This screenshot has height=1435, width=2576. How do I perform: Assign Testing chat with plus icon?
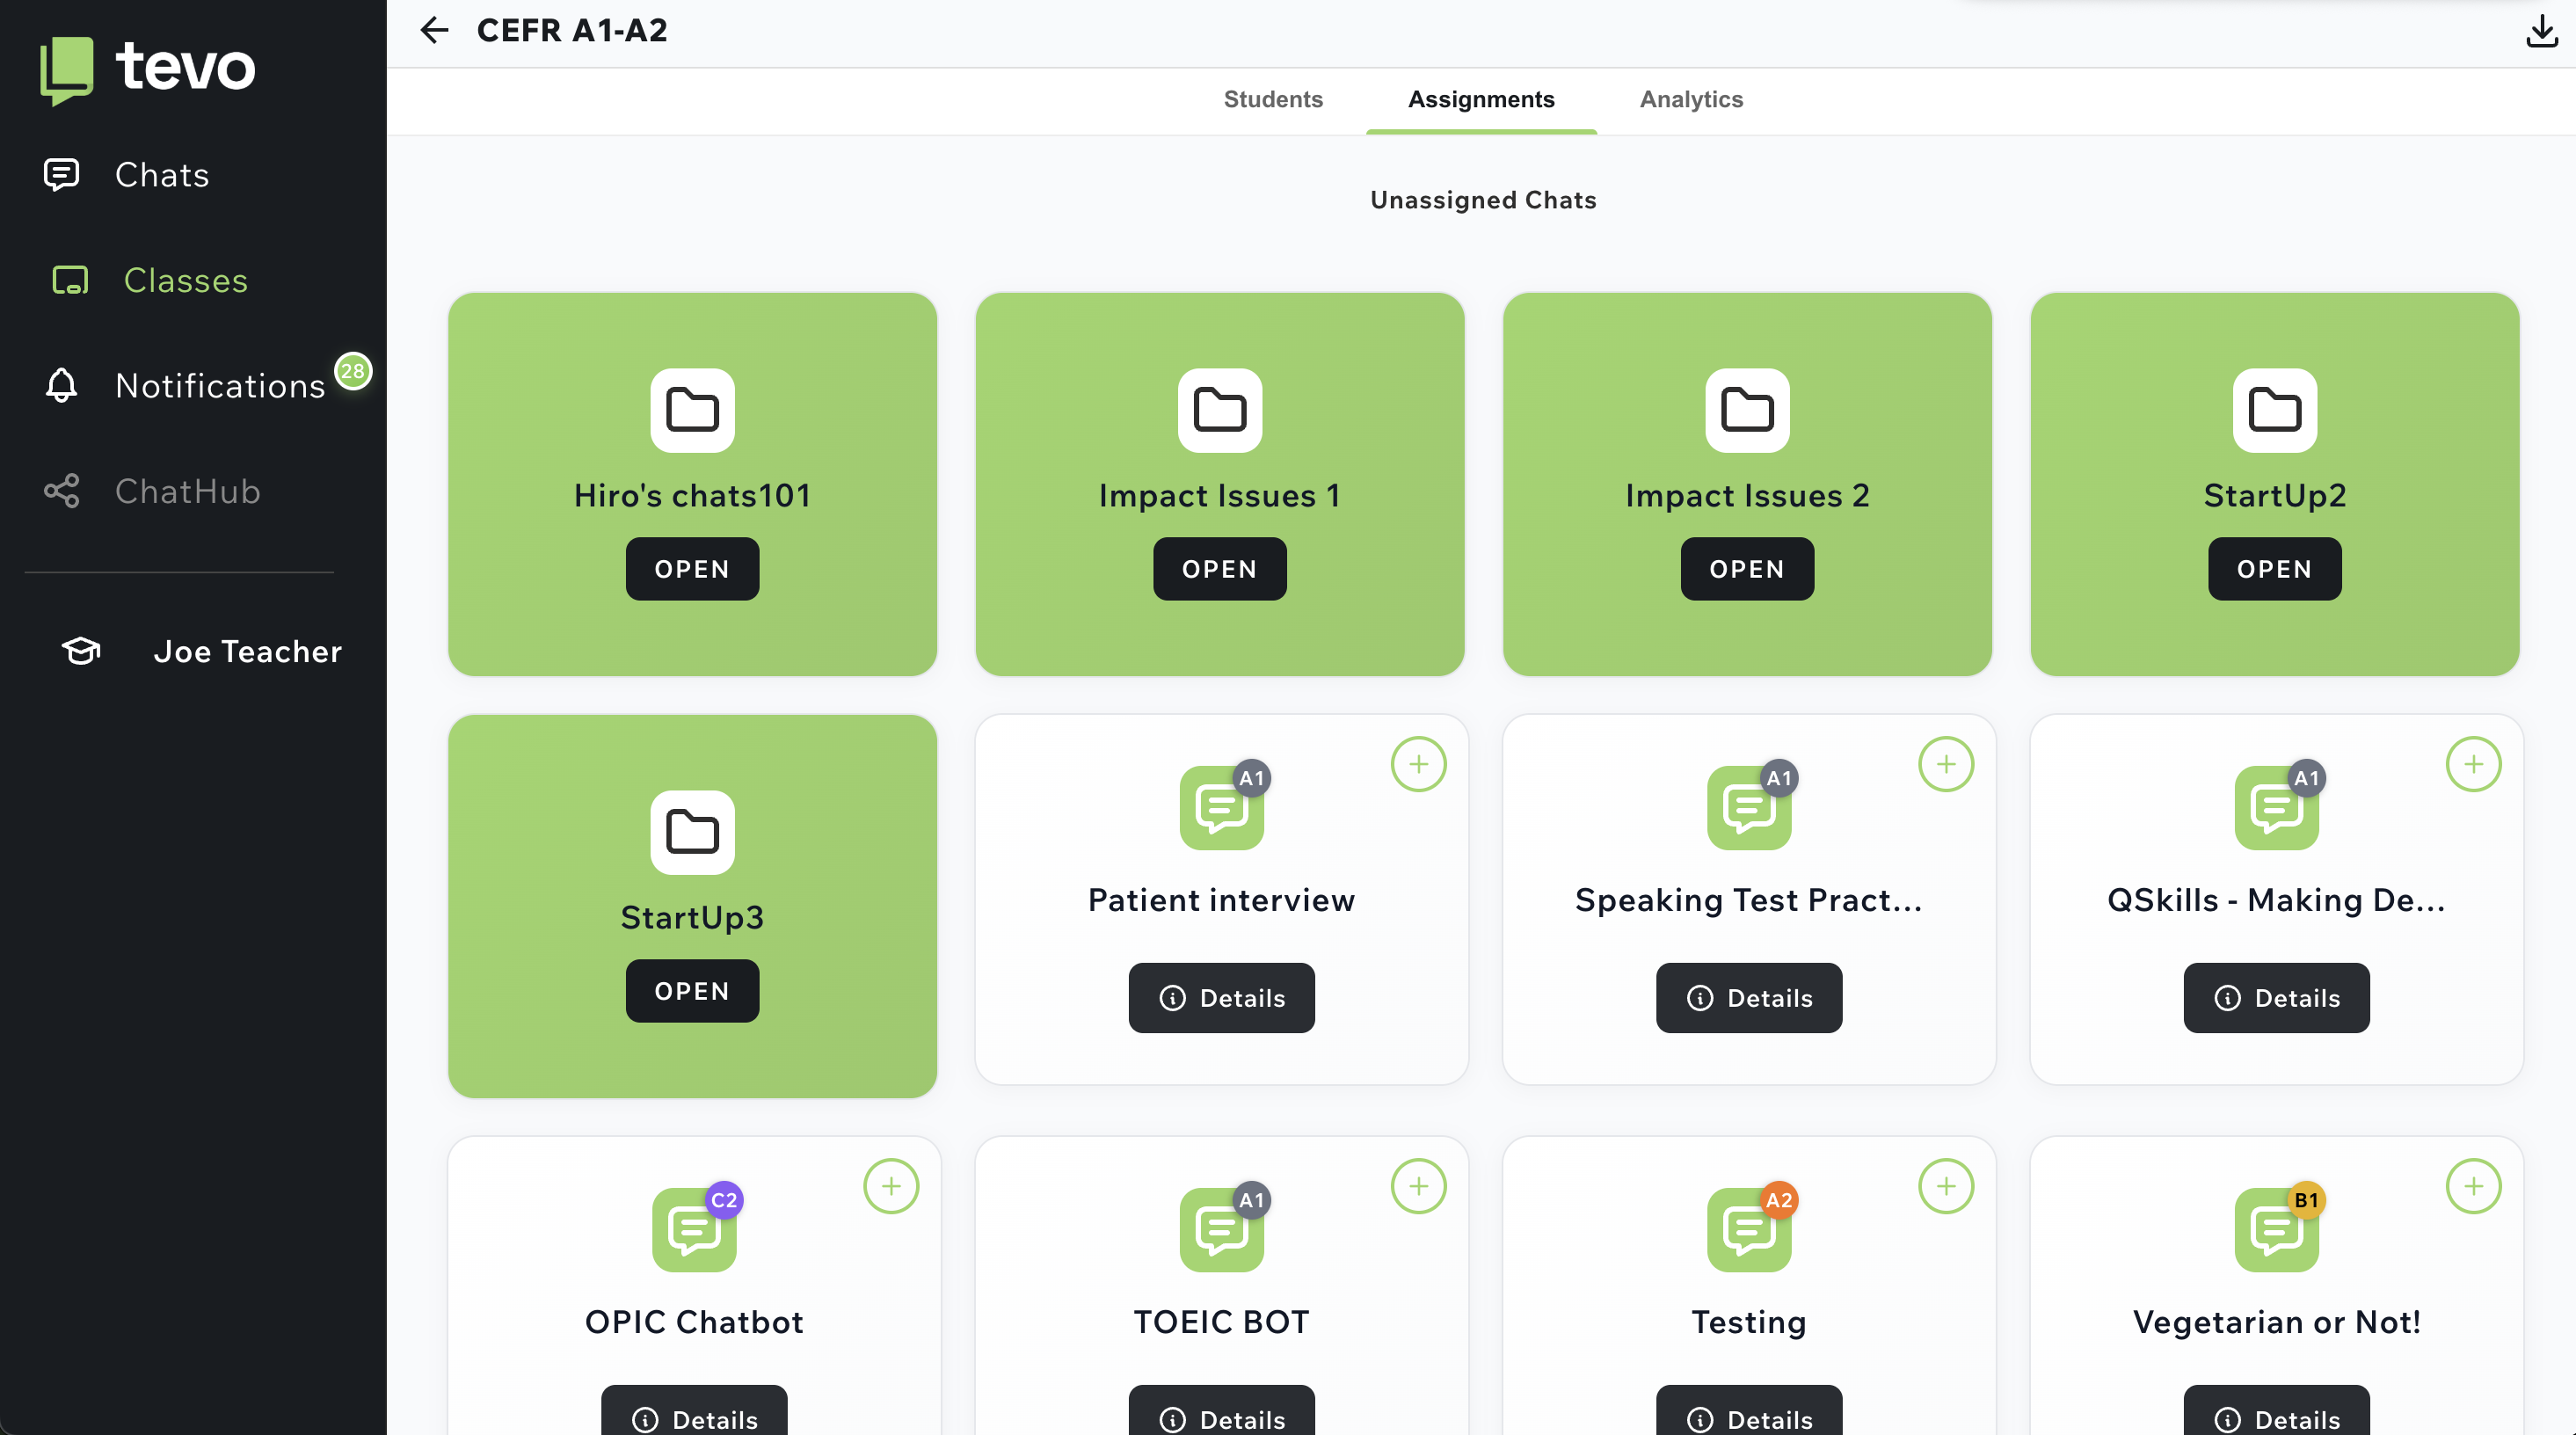point(1945,1186)
